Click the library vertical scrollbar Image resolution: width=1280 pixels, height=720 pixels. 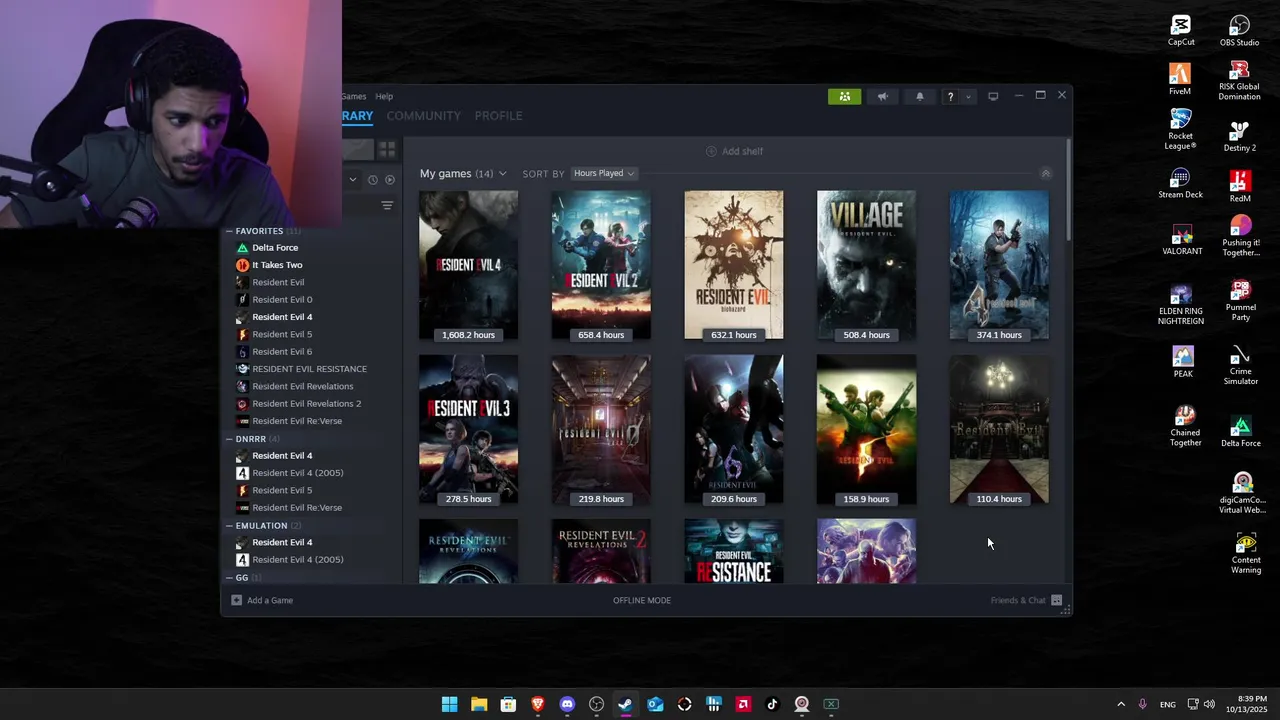click(1069, 190)
